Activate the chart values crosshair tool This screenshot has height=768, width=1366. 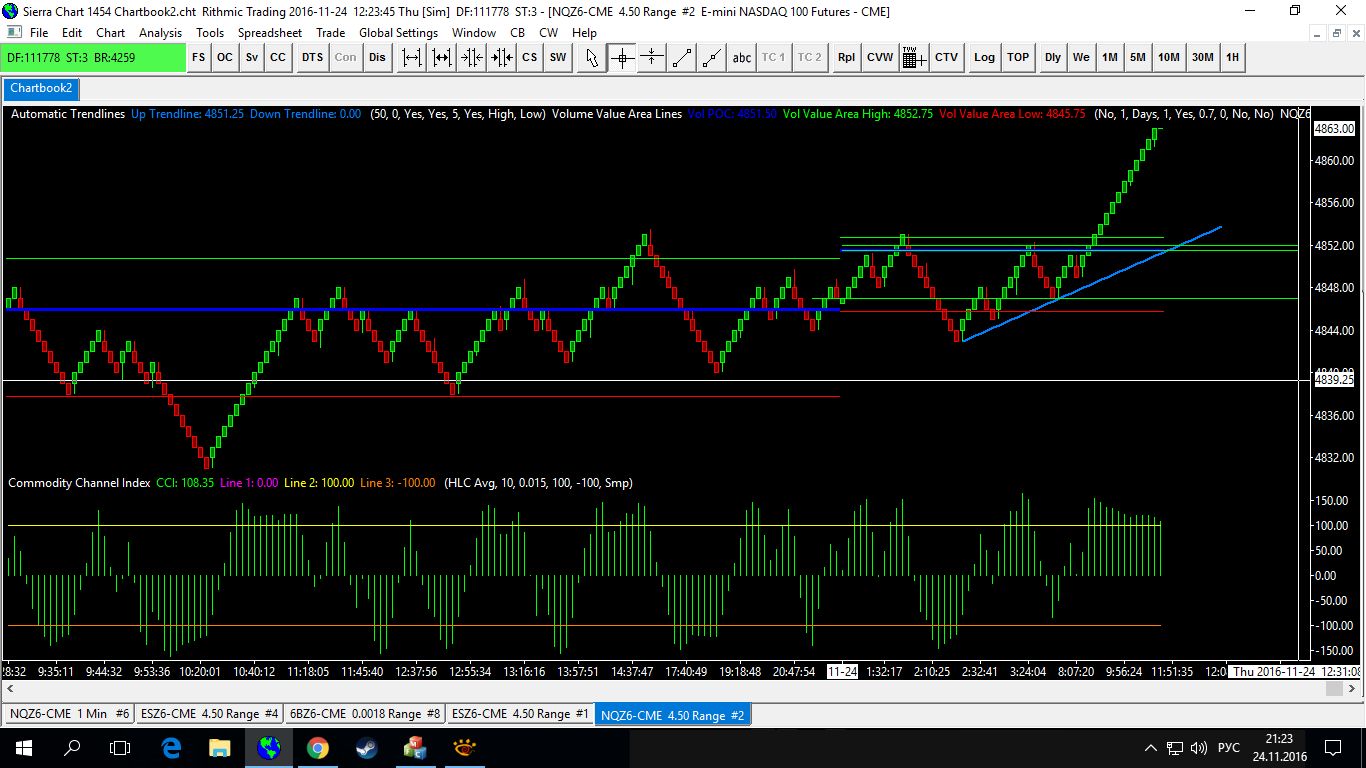pyautogui.click(x=622, y=57)
